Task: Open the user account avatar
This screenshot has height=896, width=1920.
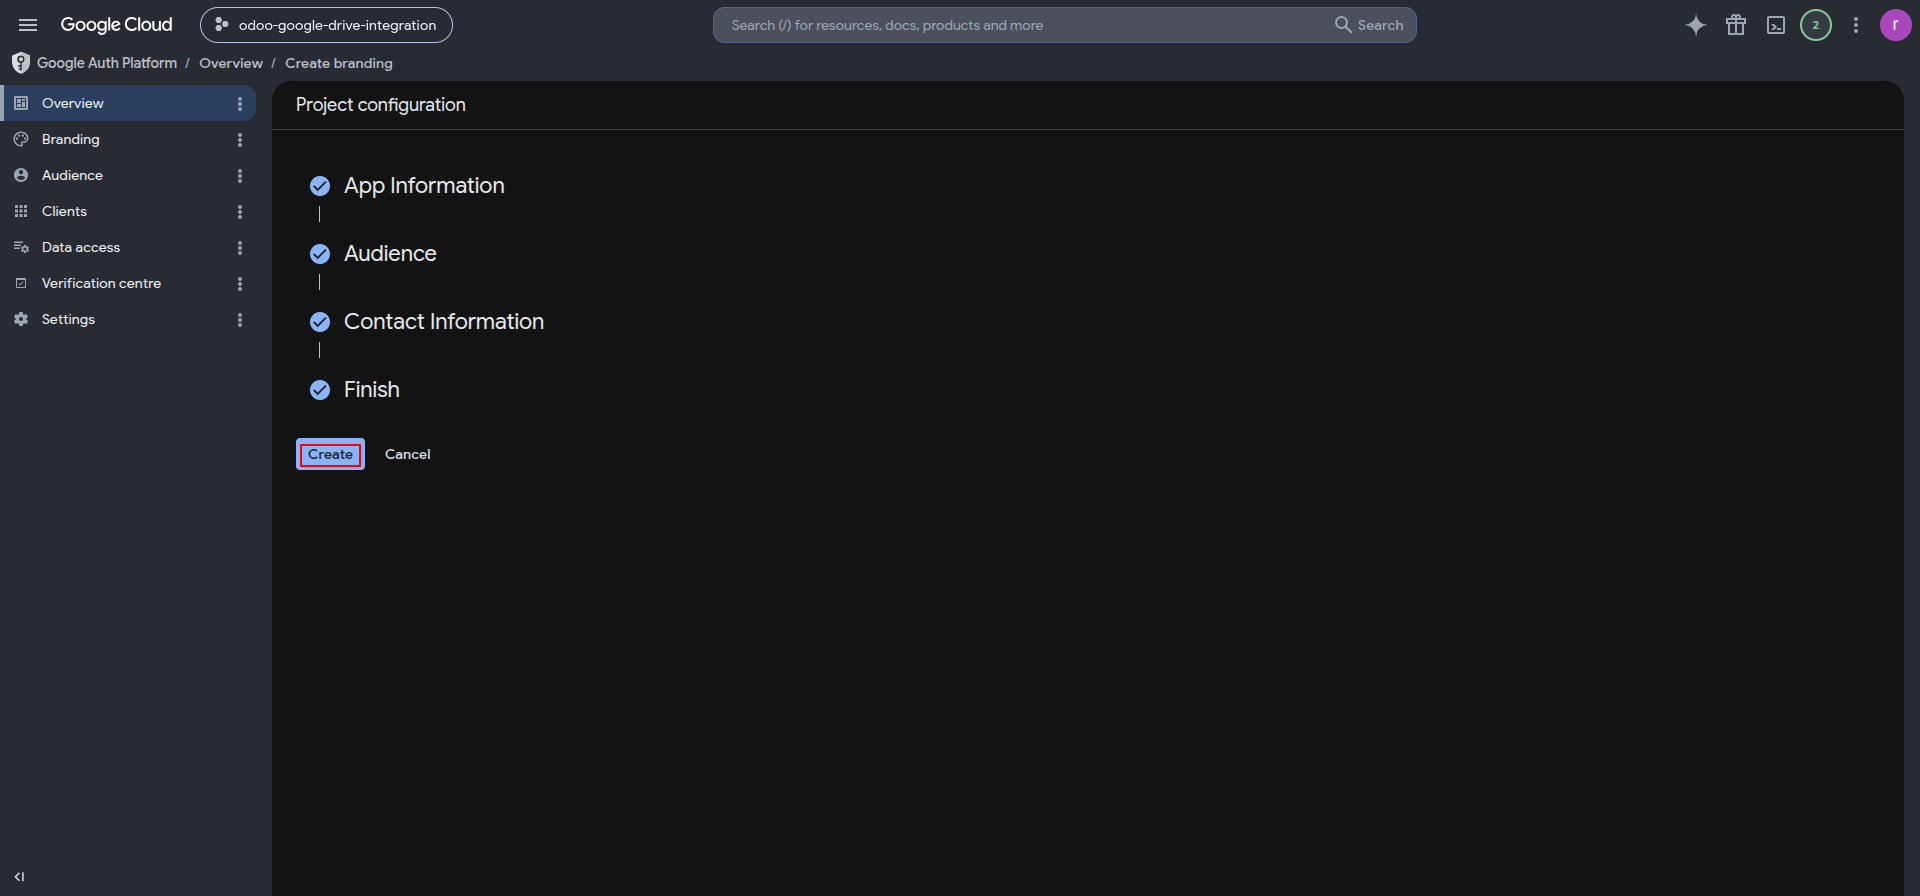Action: (x=1896, y=25)
